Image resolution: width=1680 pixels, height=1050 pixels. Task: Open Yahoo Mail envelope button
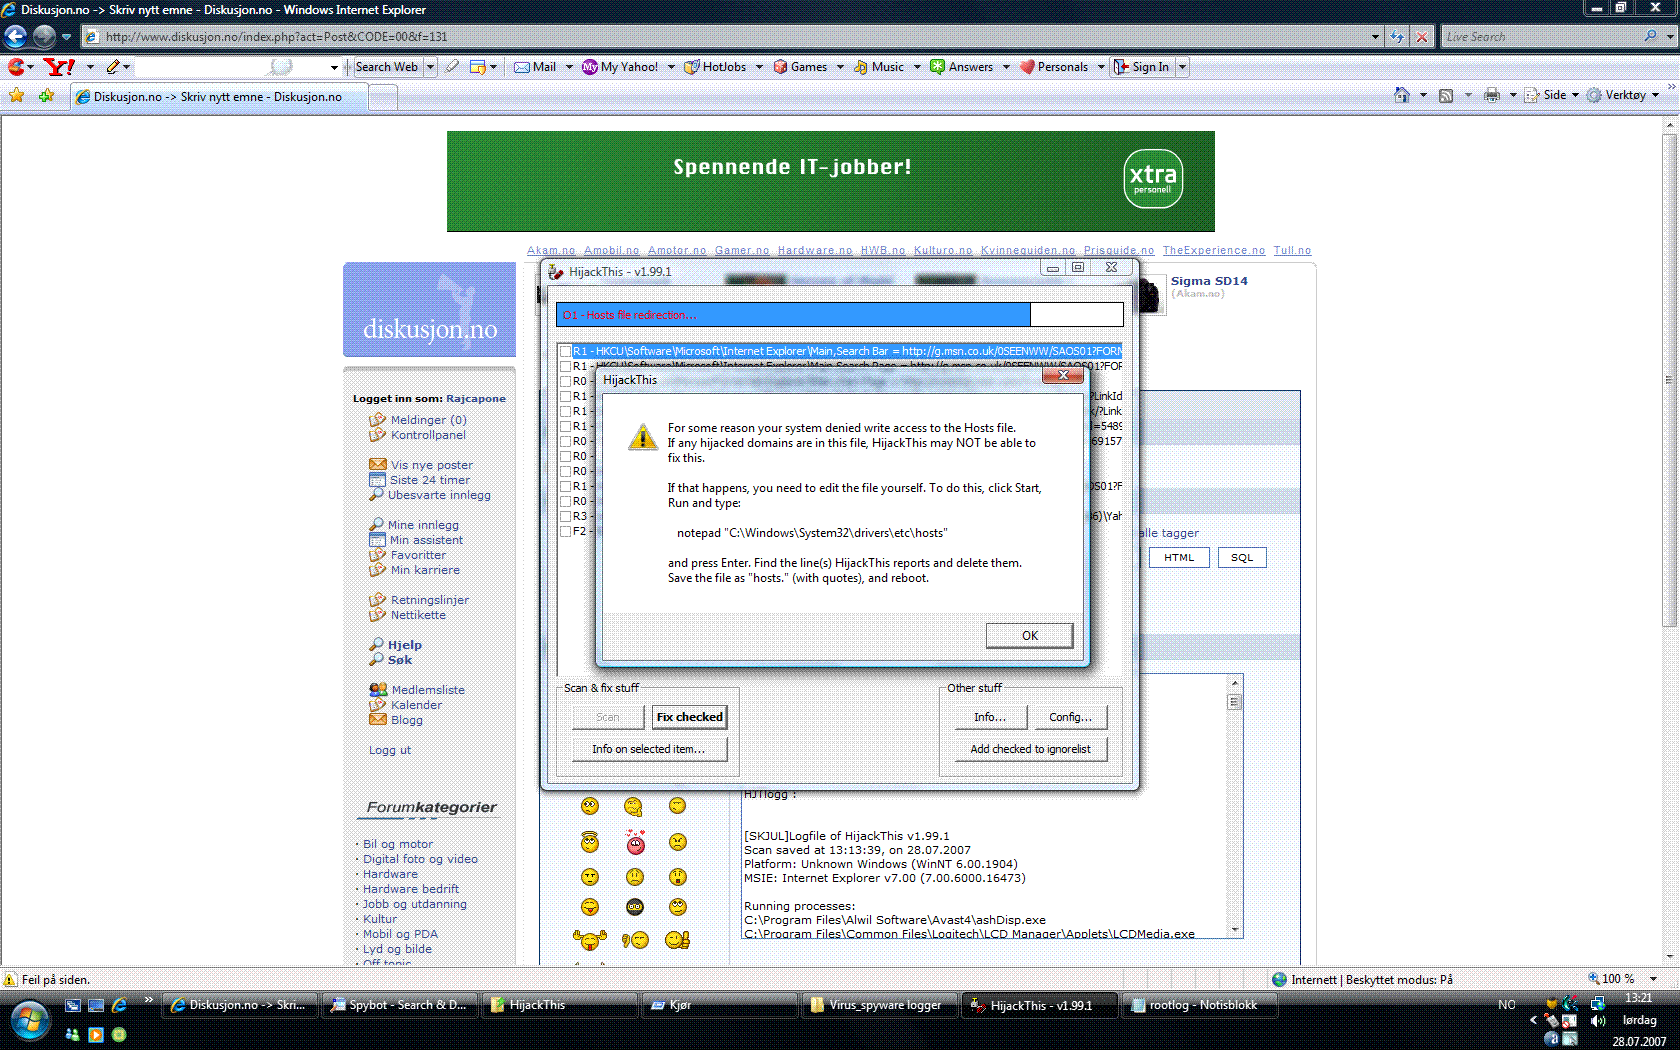pyautogui.click(x=535, y=67)
